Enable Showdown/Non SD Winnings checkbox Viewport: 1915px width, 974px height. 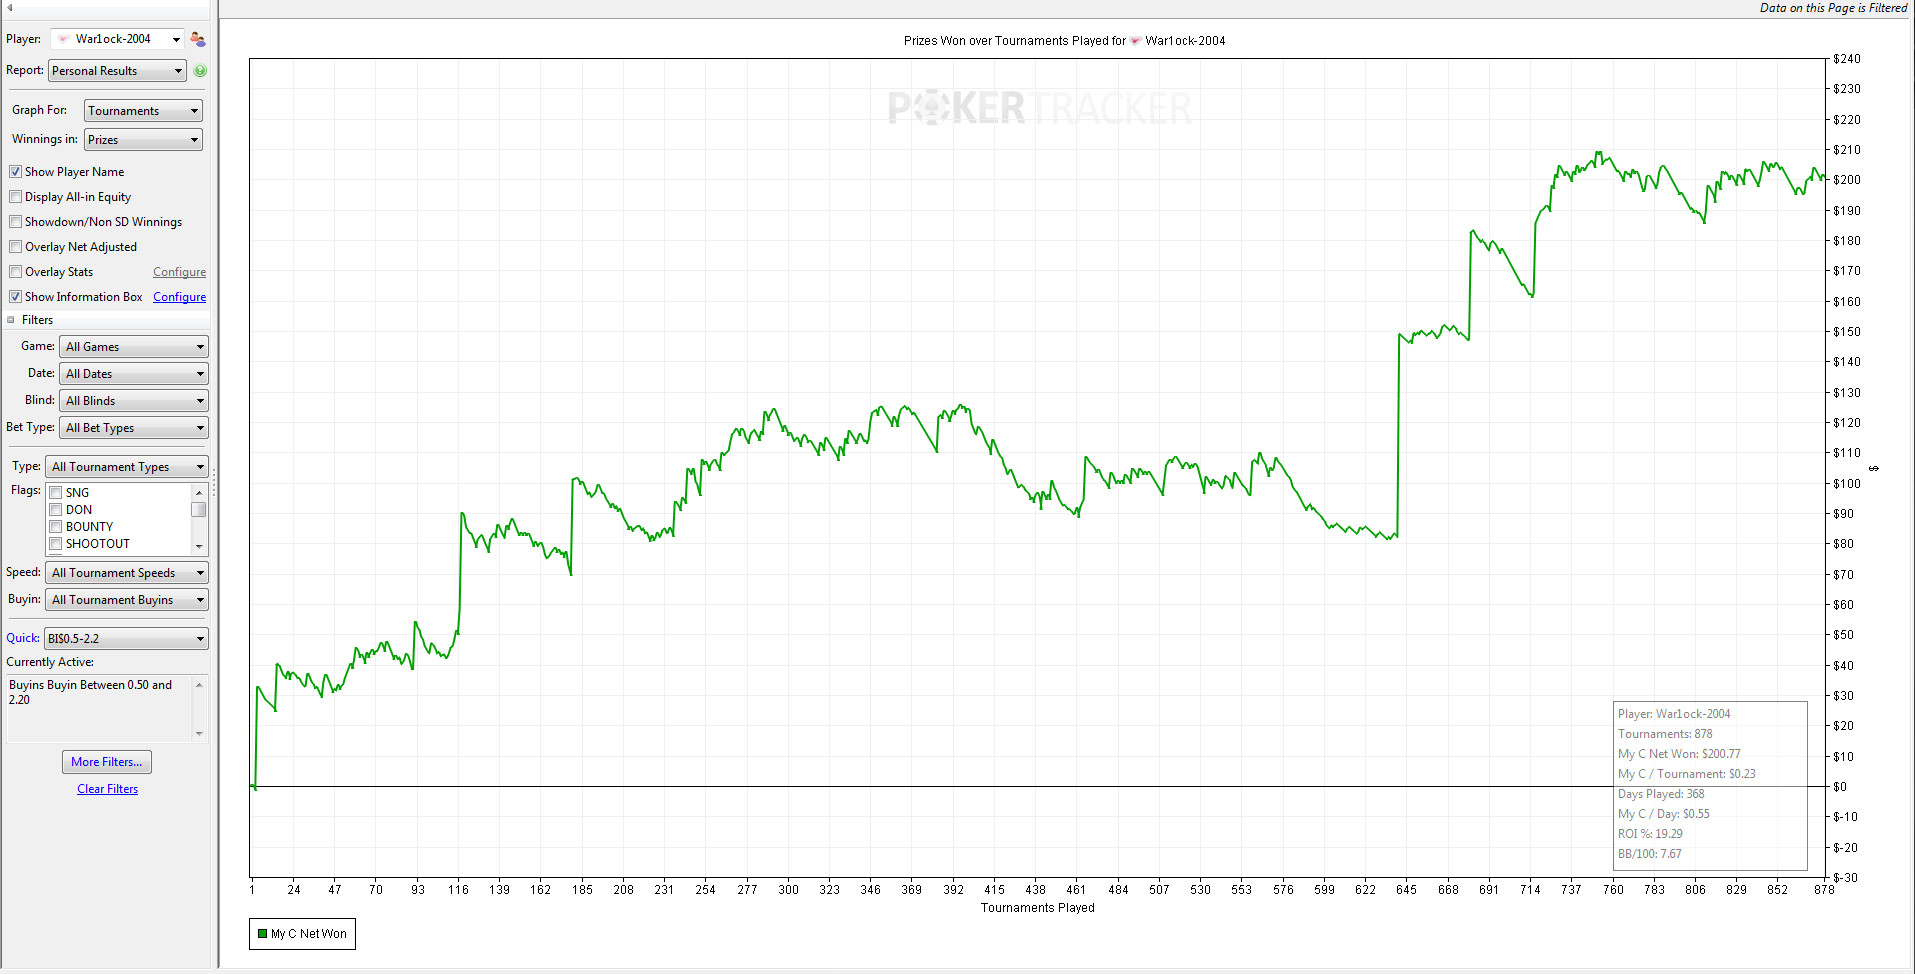[x=15, y=222]
